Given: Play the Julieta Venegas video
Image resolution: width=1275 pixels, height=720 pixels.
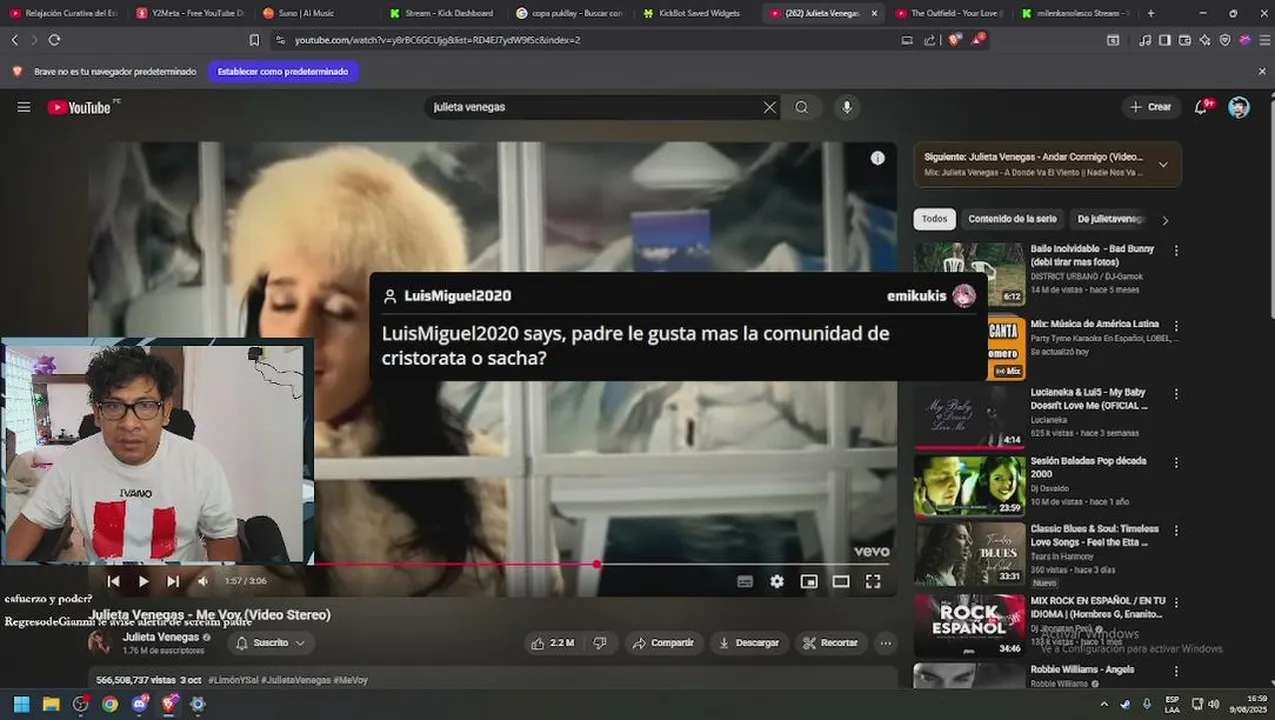Looking at the screenshot, I should tap(143, 581).
